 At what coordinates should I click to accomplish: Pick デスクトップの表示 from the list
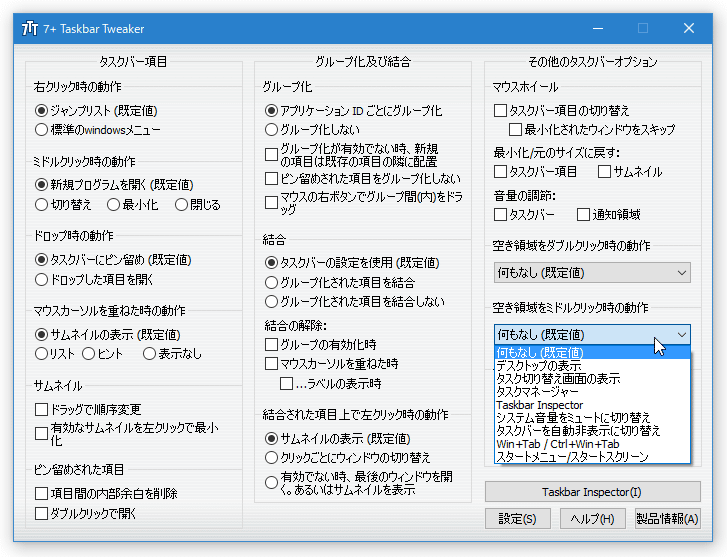coord(592,365)
